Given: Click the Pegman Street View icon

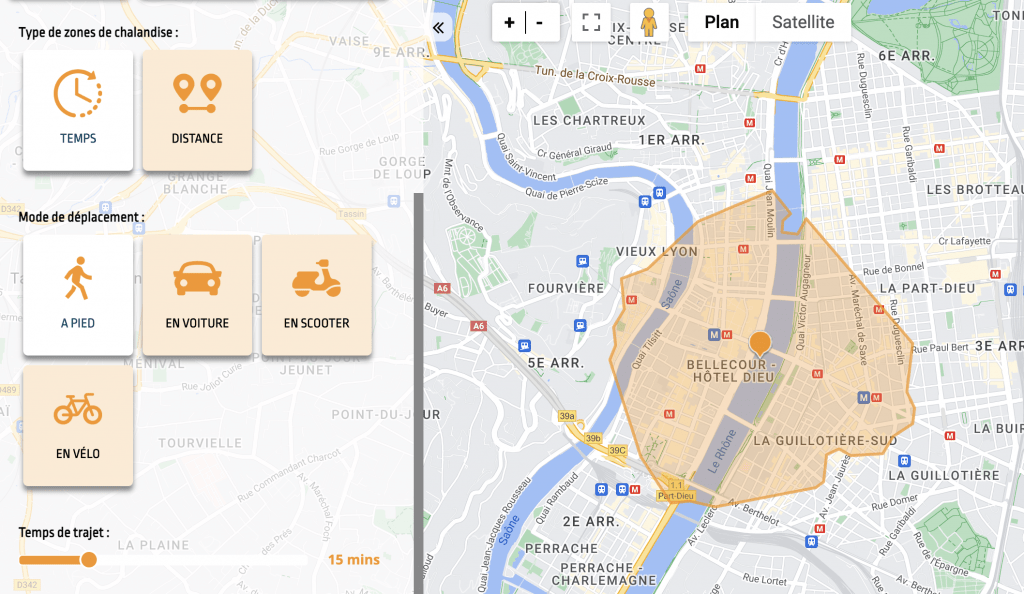Looking at the screenshot, I should (648, 21).
